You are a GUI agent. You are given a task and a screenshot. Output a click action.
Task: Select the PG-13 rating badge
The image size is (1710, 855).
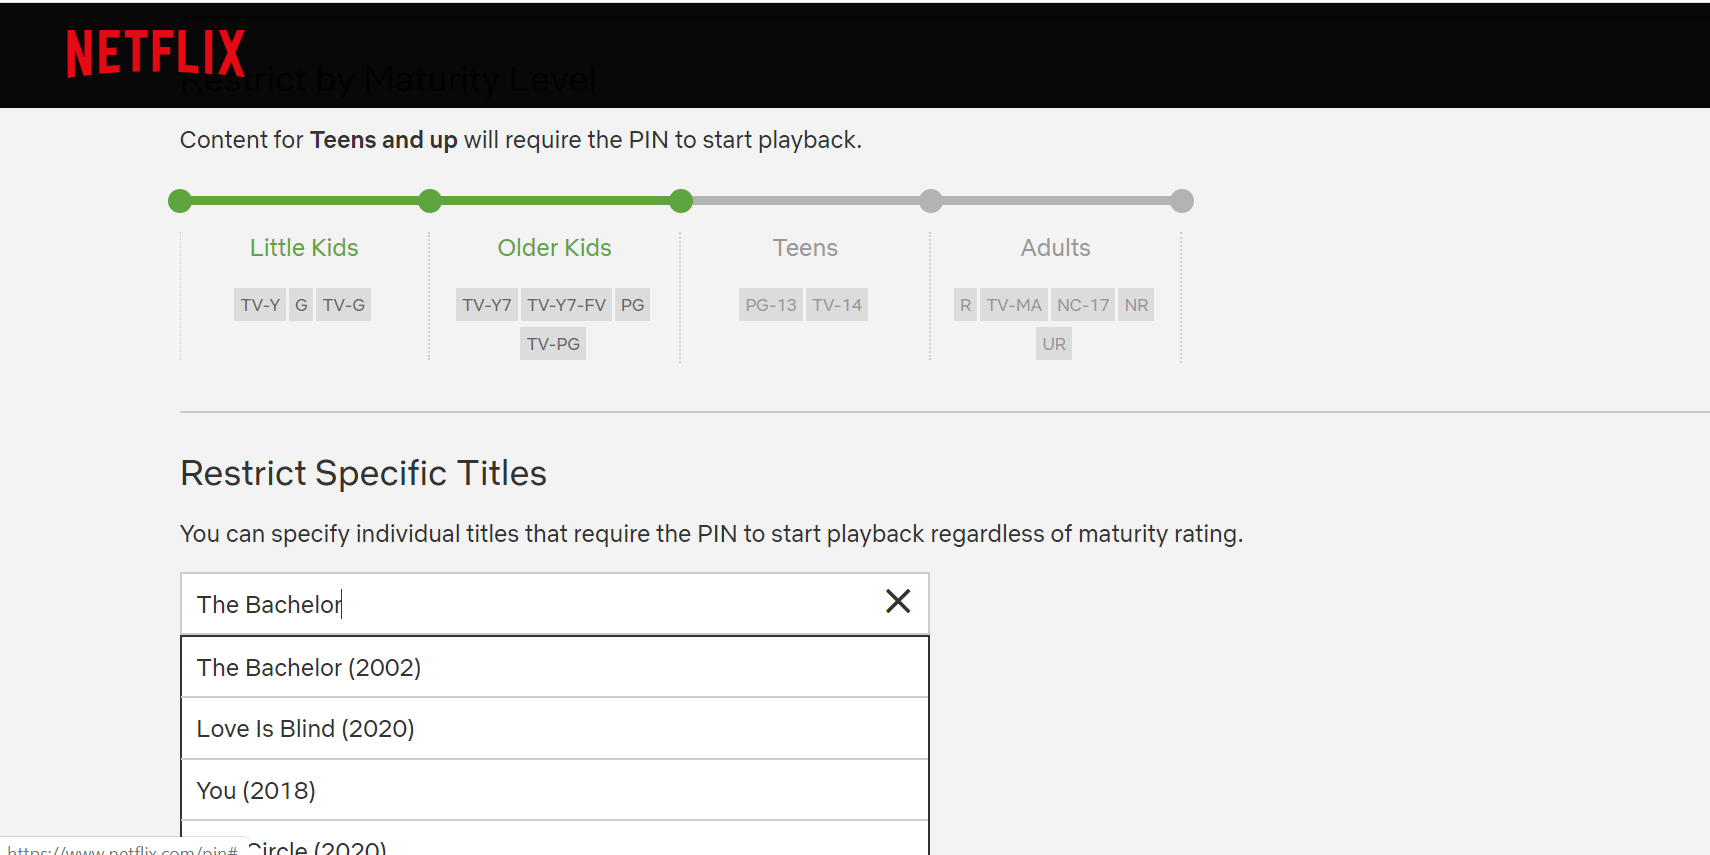(770, 304)
